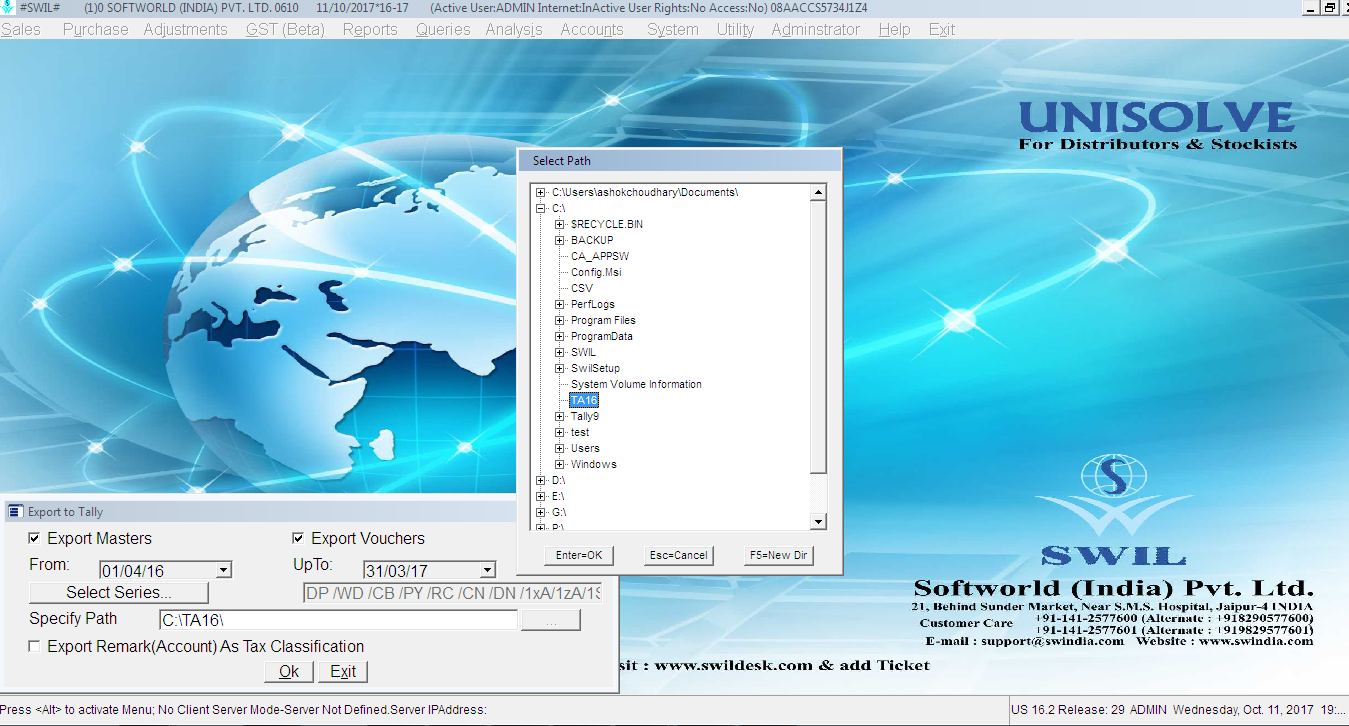This screenshot has width=1349, height=726.
Task: Expand the G:\ drive node
Action: tap(541, 512)
